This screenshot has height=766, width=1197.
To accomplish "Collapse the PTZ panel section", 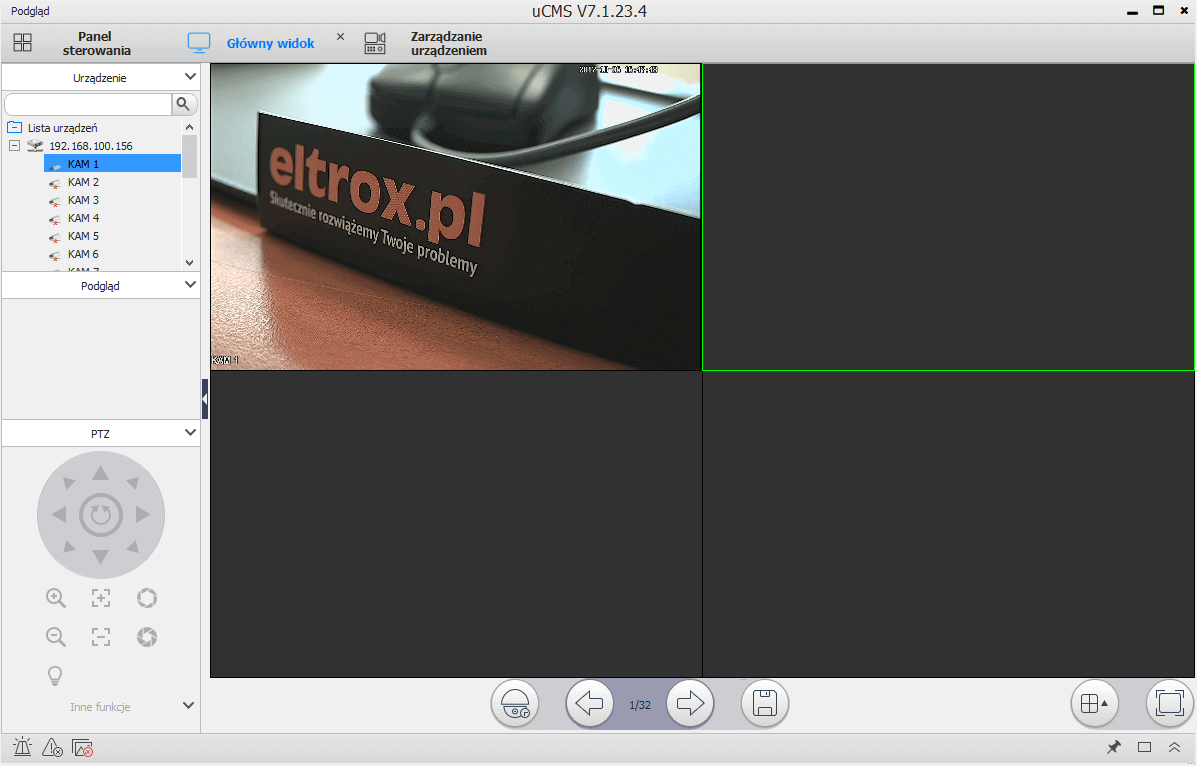I will (x=190, y=433).
